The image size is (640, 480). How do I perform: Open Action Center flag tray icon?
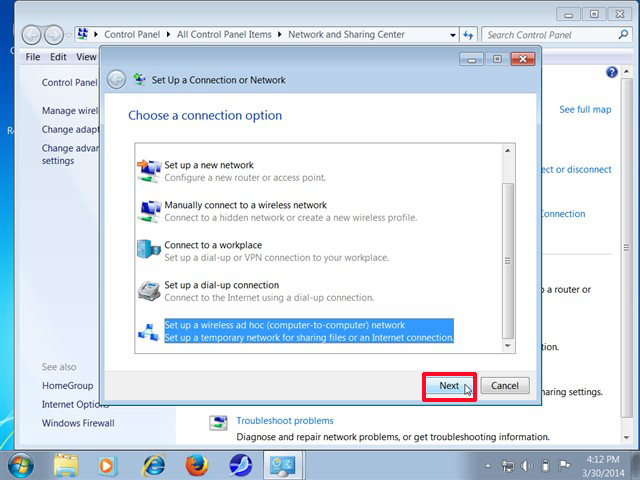click(564, 465)
